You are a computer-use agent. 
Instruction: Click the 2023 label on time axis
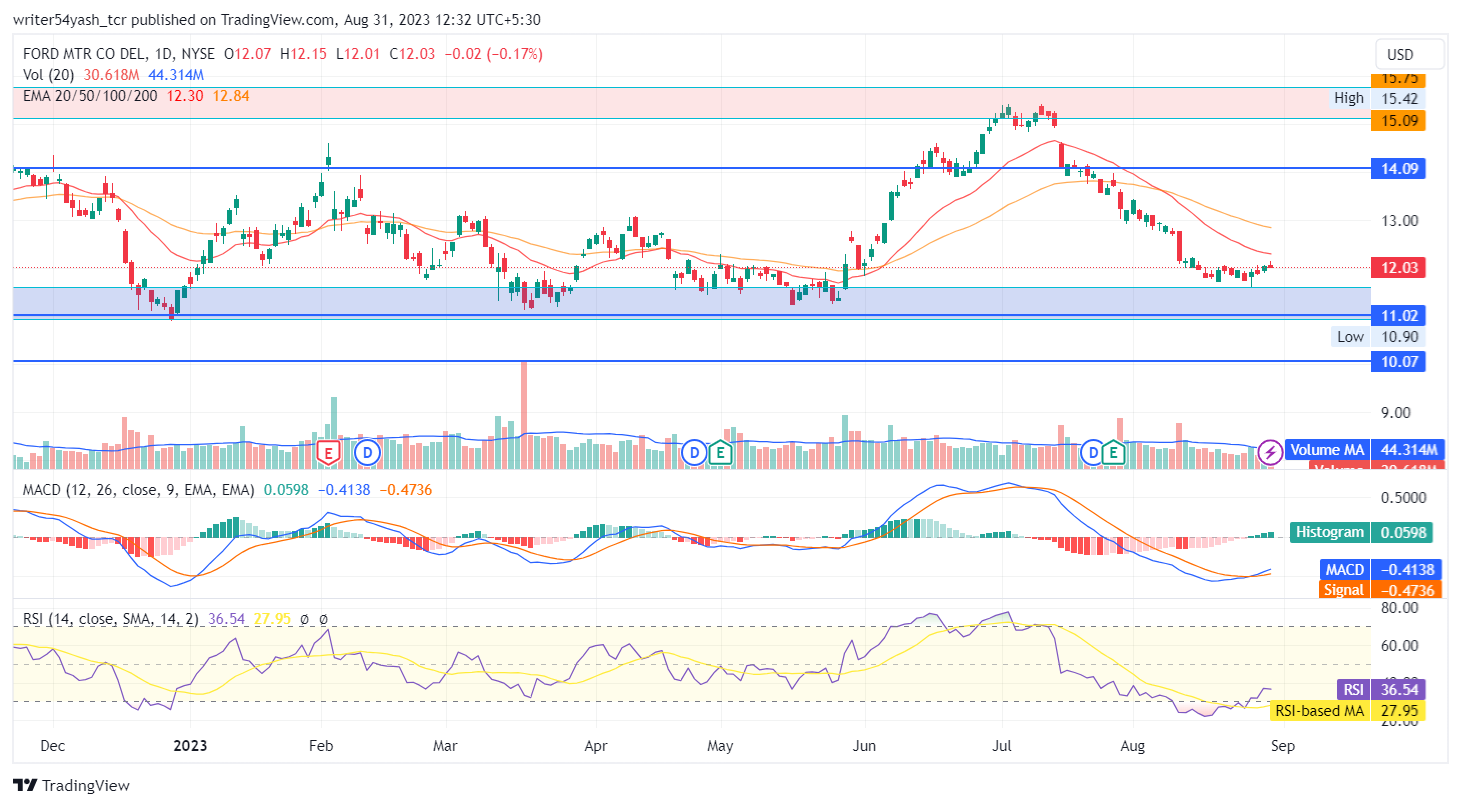click(x=191, y=746)
